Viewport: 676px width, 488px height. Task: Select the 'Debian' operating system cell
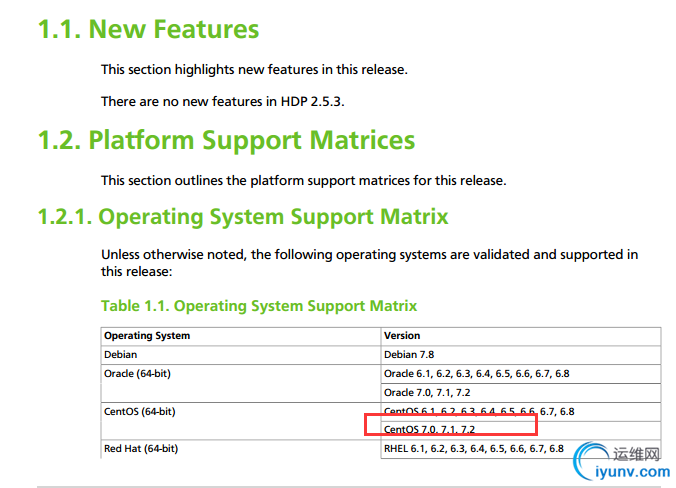(x=241, y=355)
